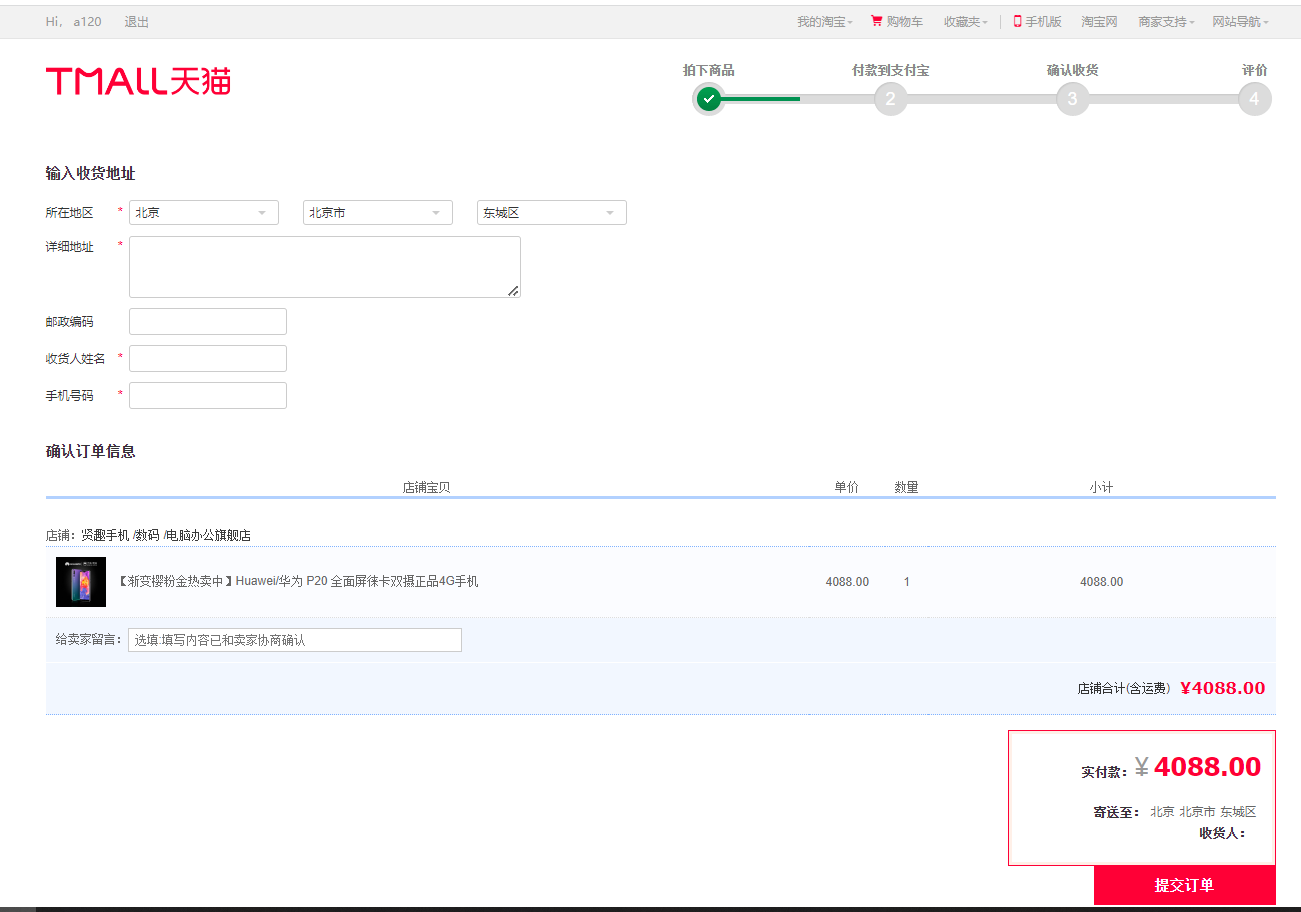Screen dimensions: 1301x912
Task: Click the green checkmark step circle
Action: pos(708,98)
